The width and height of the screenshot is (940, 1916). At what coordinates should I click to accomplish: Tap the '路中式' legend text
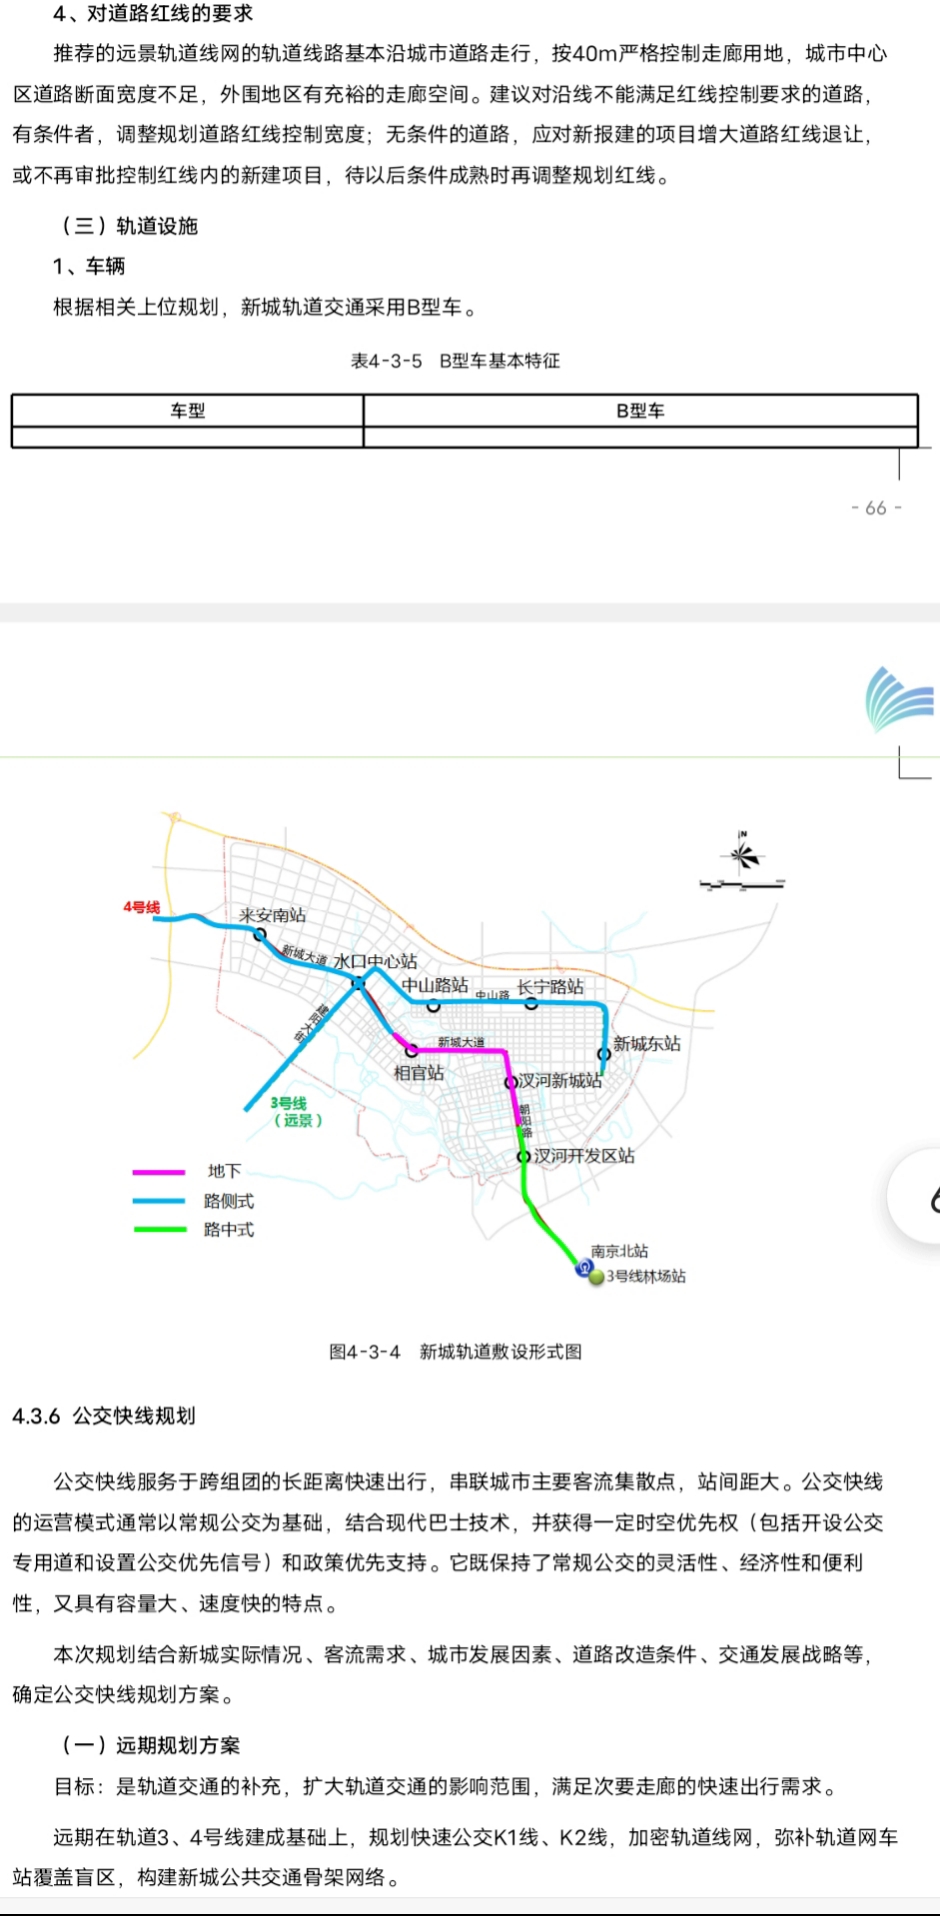tap(229, 1229)
